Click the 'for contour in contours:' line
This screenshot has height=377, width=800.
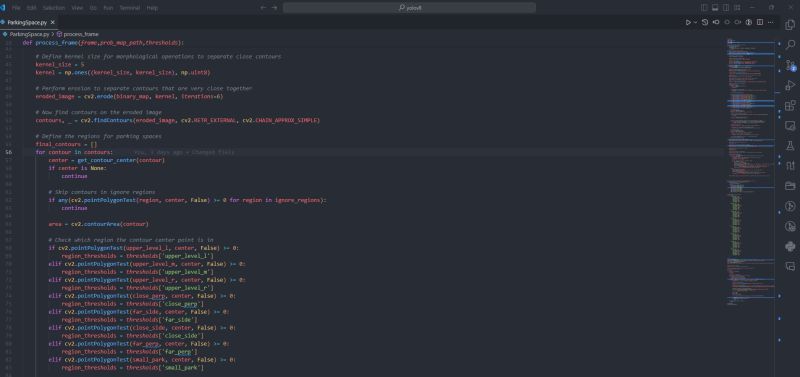pyautogui.click(x=74, y=152)
